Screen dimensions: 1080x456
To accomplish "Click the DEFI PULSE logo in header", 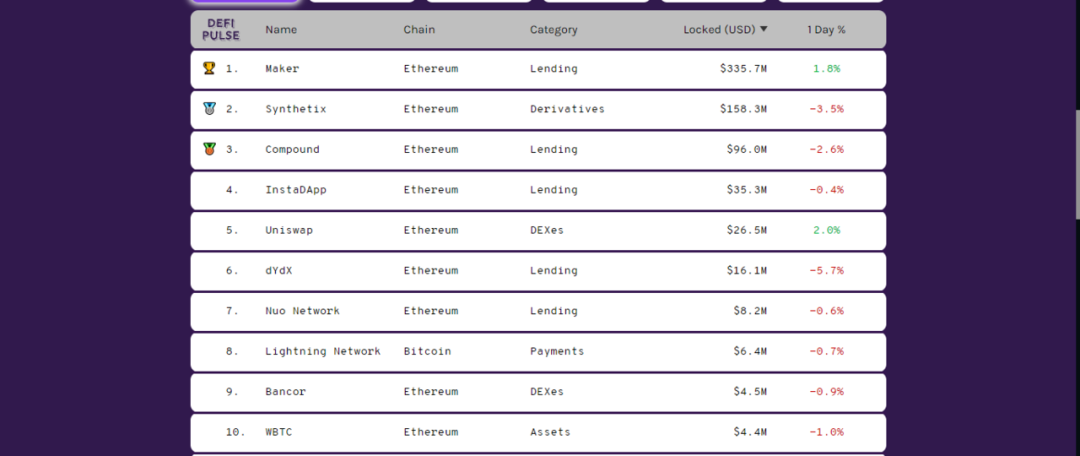I will [x=221, y=30].
